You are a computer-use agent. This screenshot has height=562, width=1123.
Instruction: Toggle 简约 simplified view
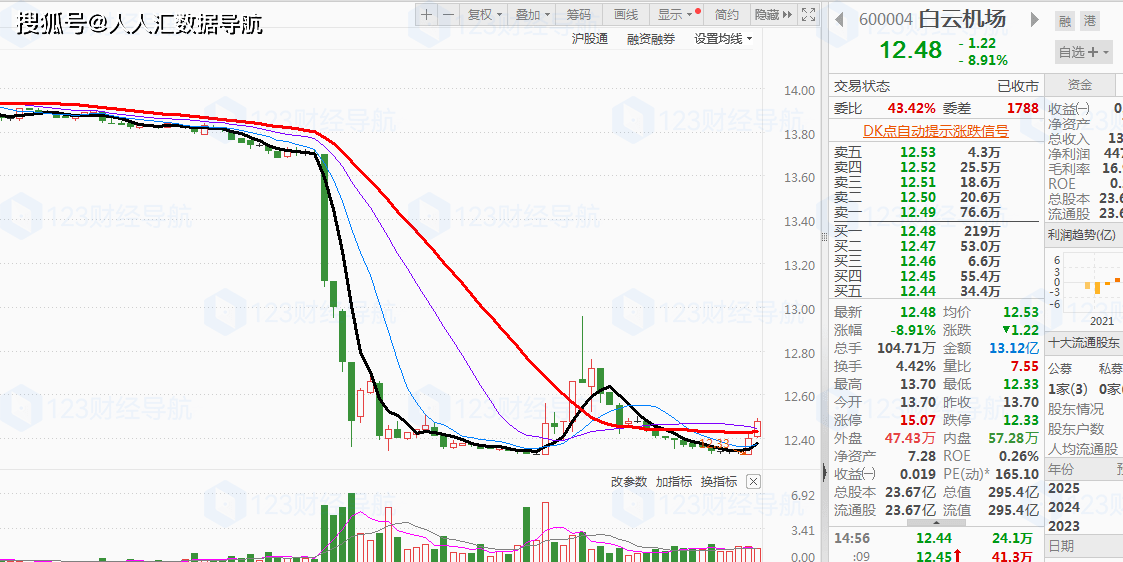tap(727, 14)
